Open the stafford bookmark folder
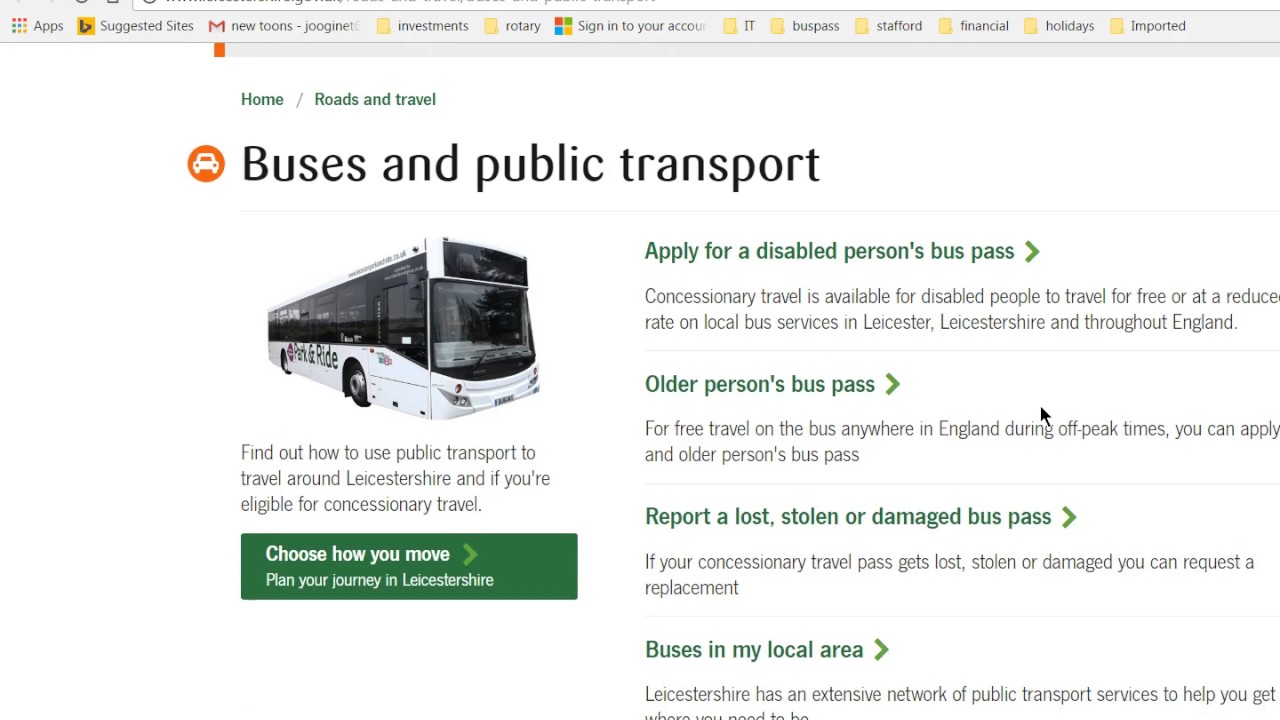Image resolution: width=1280 pixels, height=720 pixels. (x=889, y=26)
